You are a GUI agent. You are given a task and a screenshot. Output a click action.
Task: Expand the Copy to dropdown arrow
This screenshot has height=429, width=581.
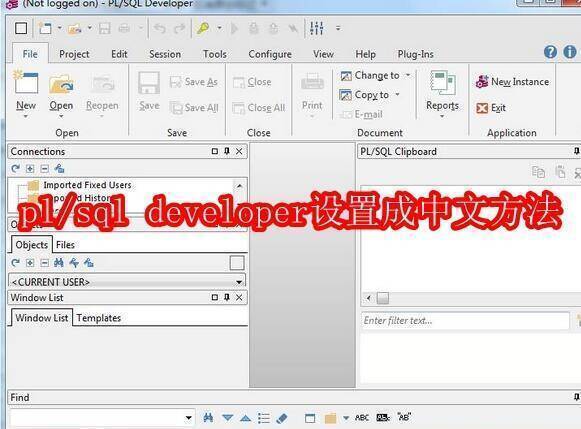tap(397, 94)
